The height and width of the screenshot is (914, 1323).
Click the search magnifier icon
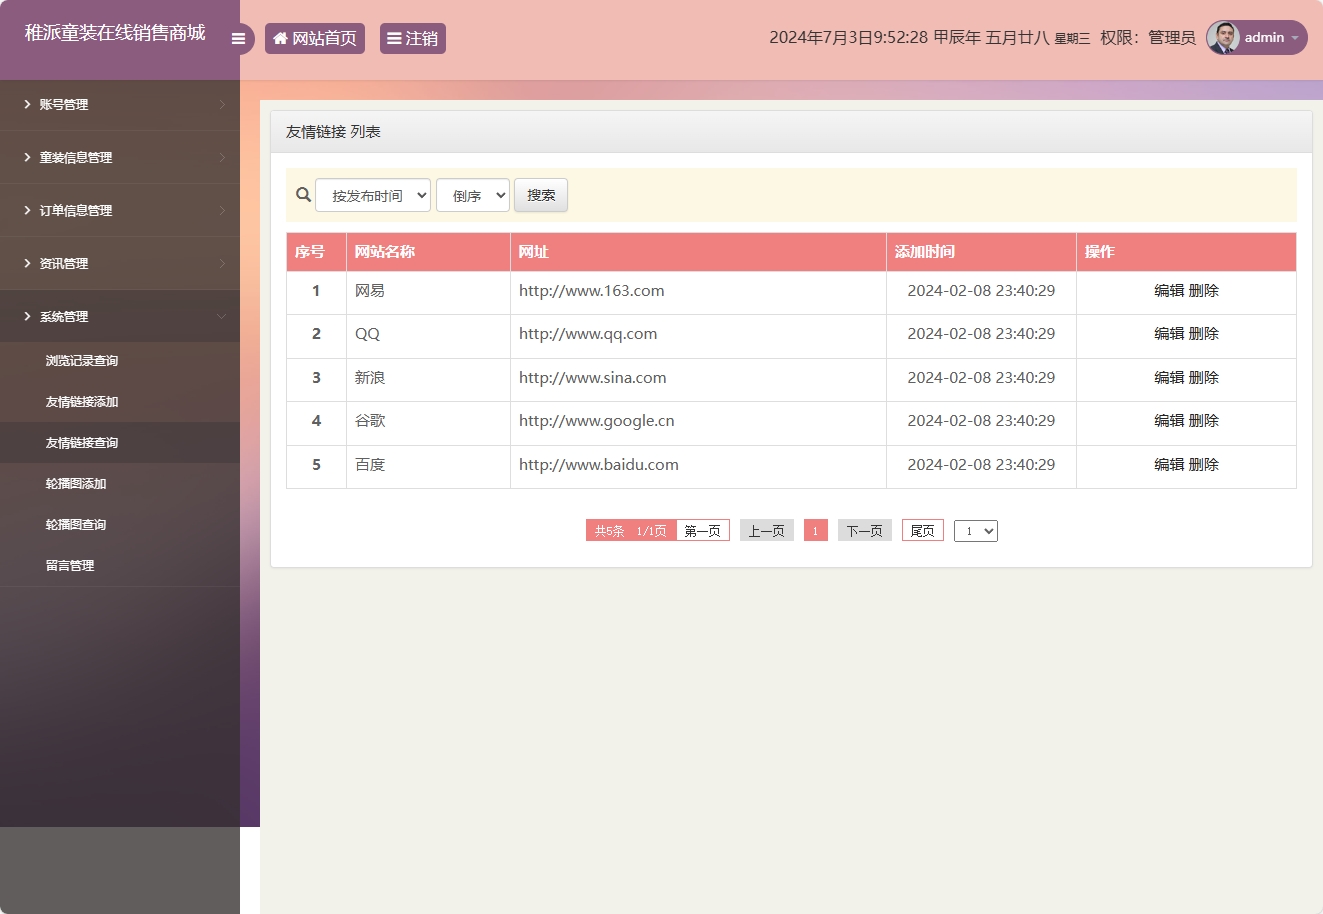303,194
